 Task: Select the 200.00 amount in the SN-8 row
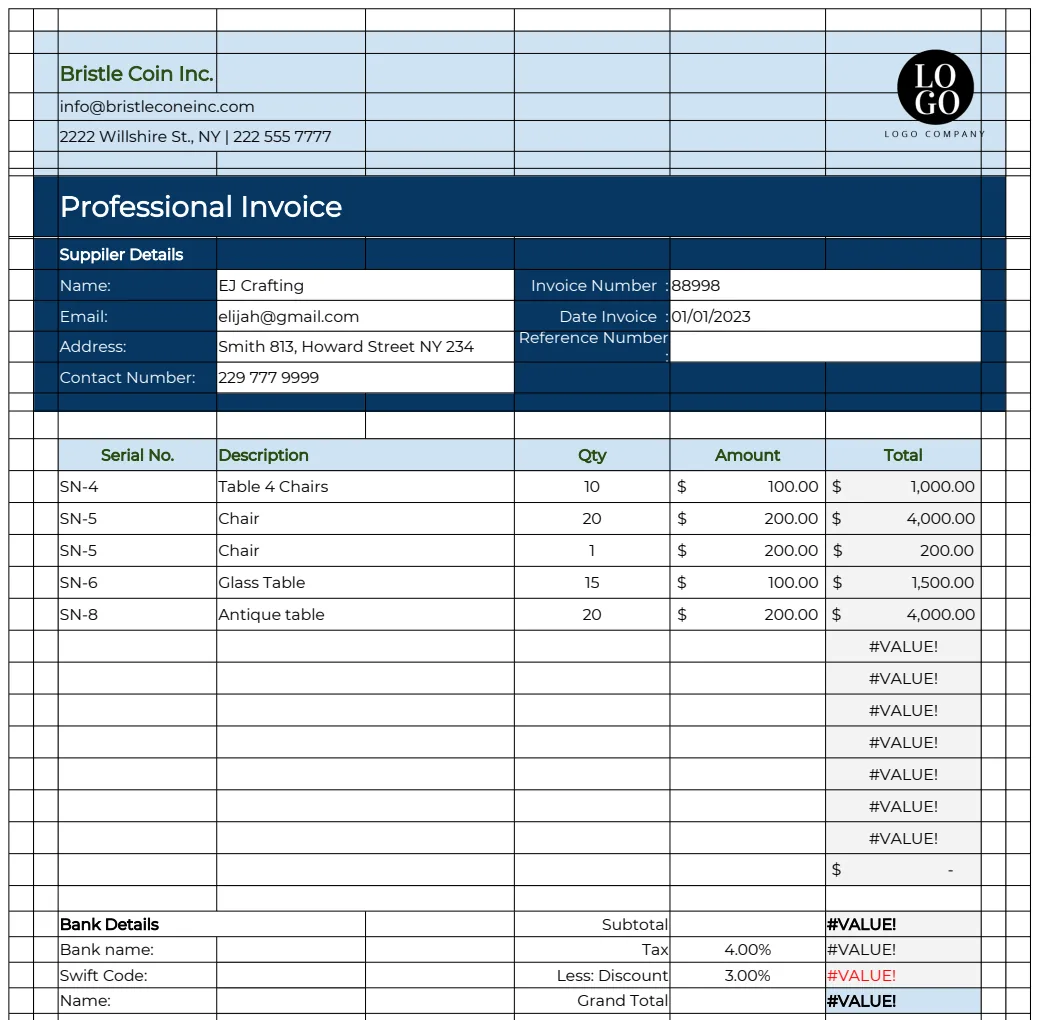(747, 614)
